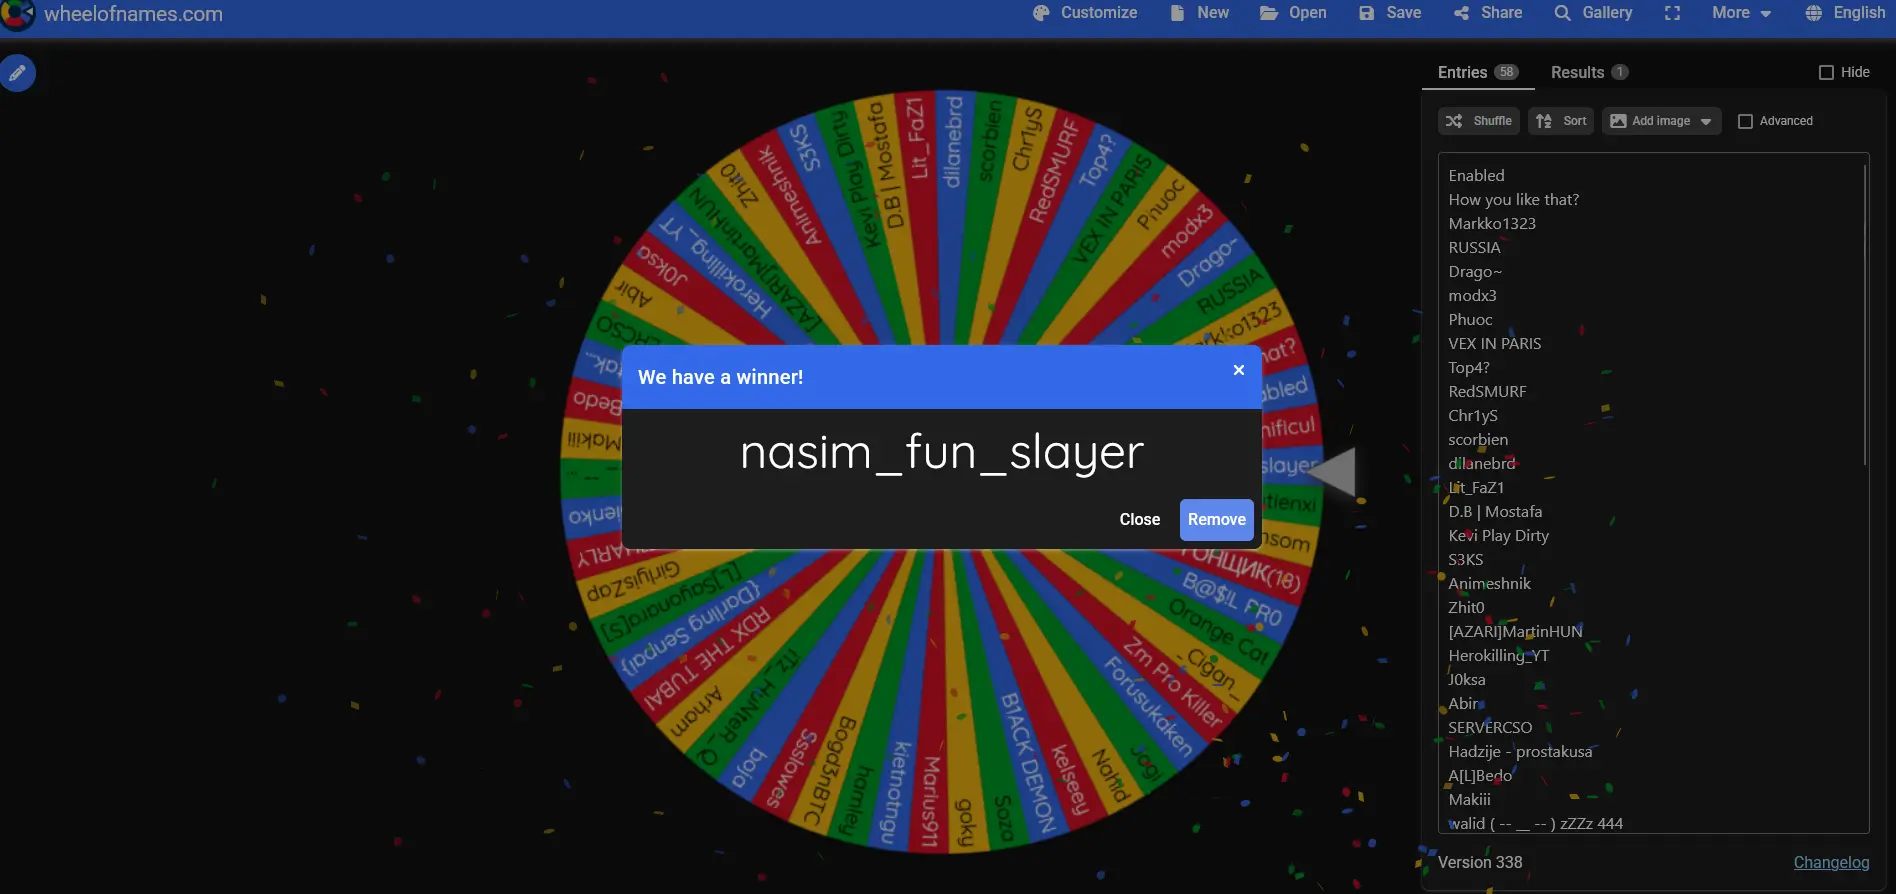Switch to the Results tab
1896x894 pixels.
pyautogui.click(x=1589, y=72)
